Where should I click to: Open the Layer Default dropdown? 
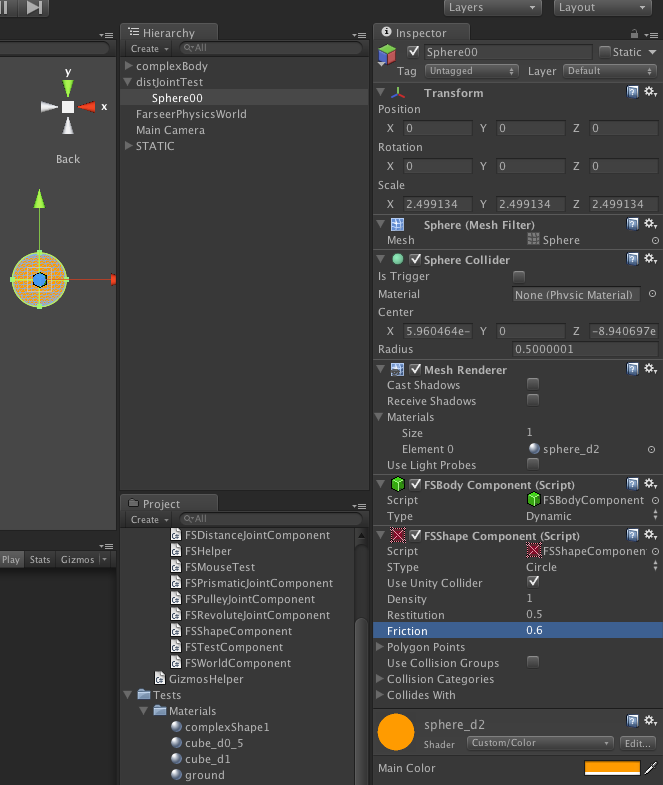click(609, 71)
